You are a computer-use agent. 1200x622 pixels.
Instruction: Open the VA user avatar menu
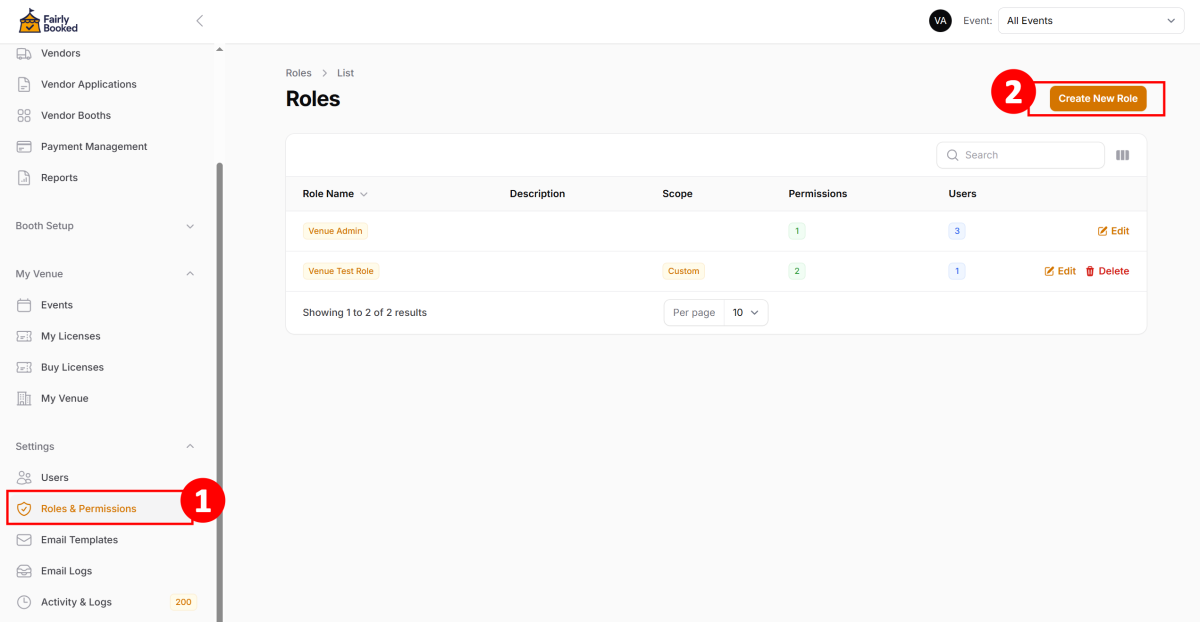pos(940,21)
